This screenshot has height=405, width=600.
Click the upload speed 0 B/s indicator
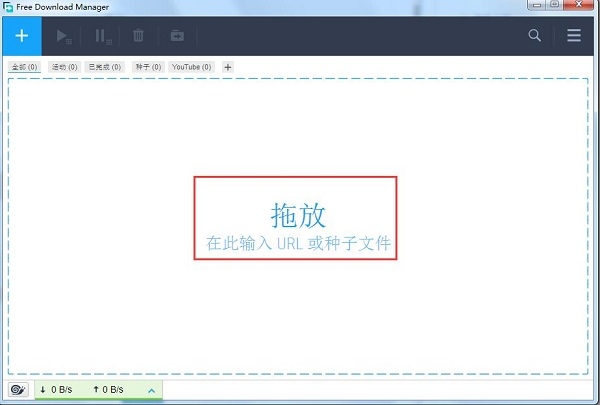[x=108, y=390]
